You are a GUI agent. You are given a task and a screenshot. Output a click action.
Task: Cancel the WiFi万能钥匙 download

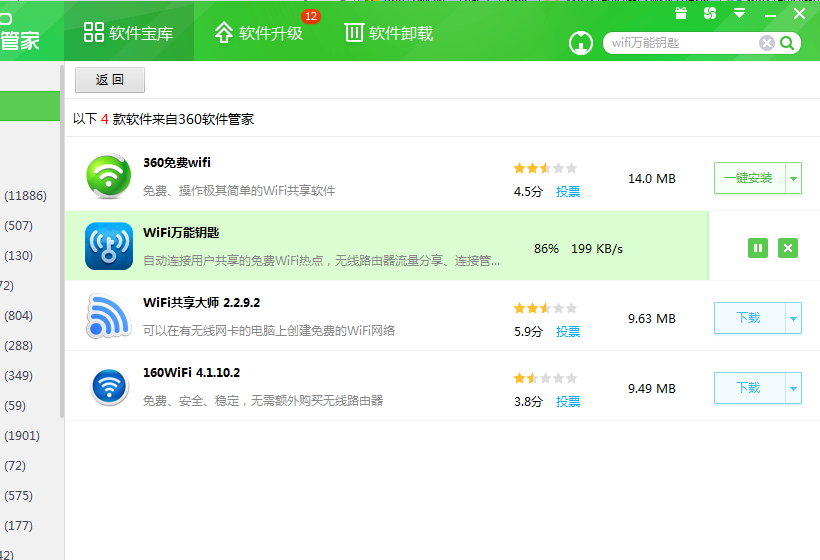click(x=788, y=248)
